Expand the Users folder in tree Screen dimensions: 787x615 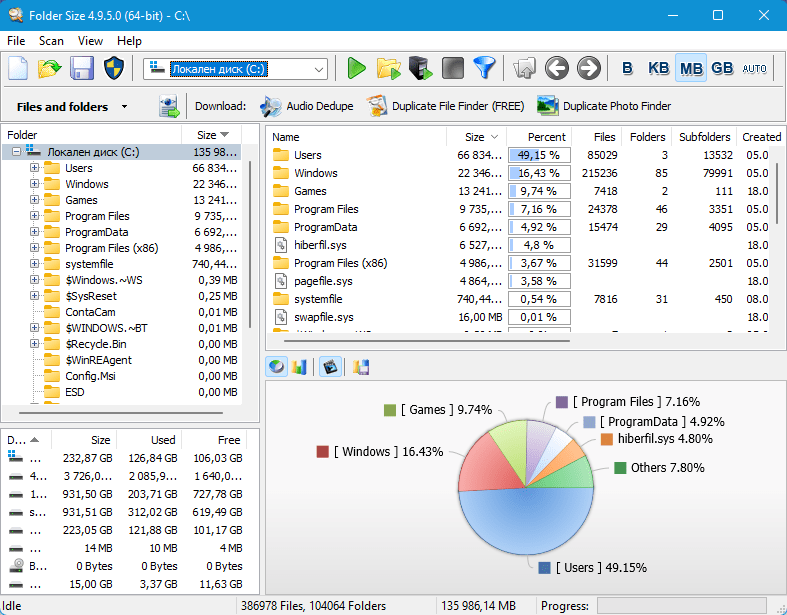tap(34, 168)
